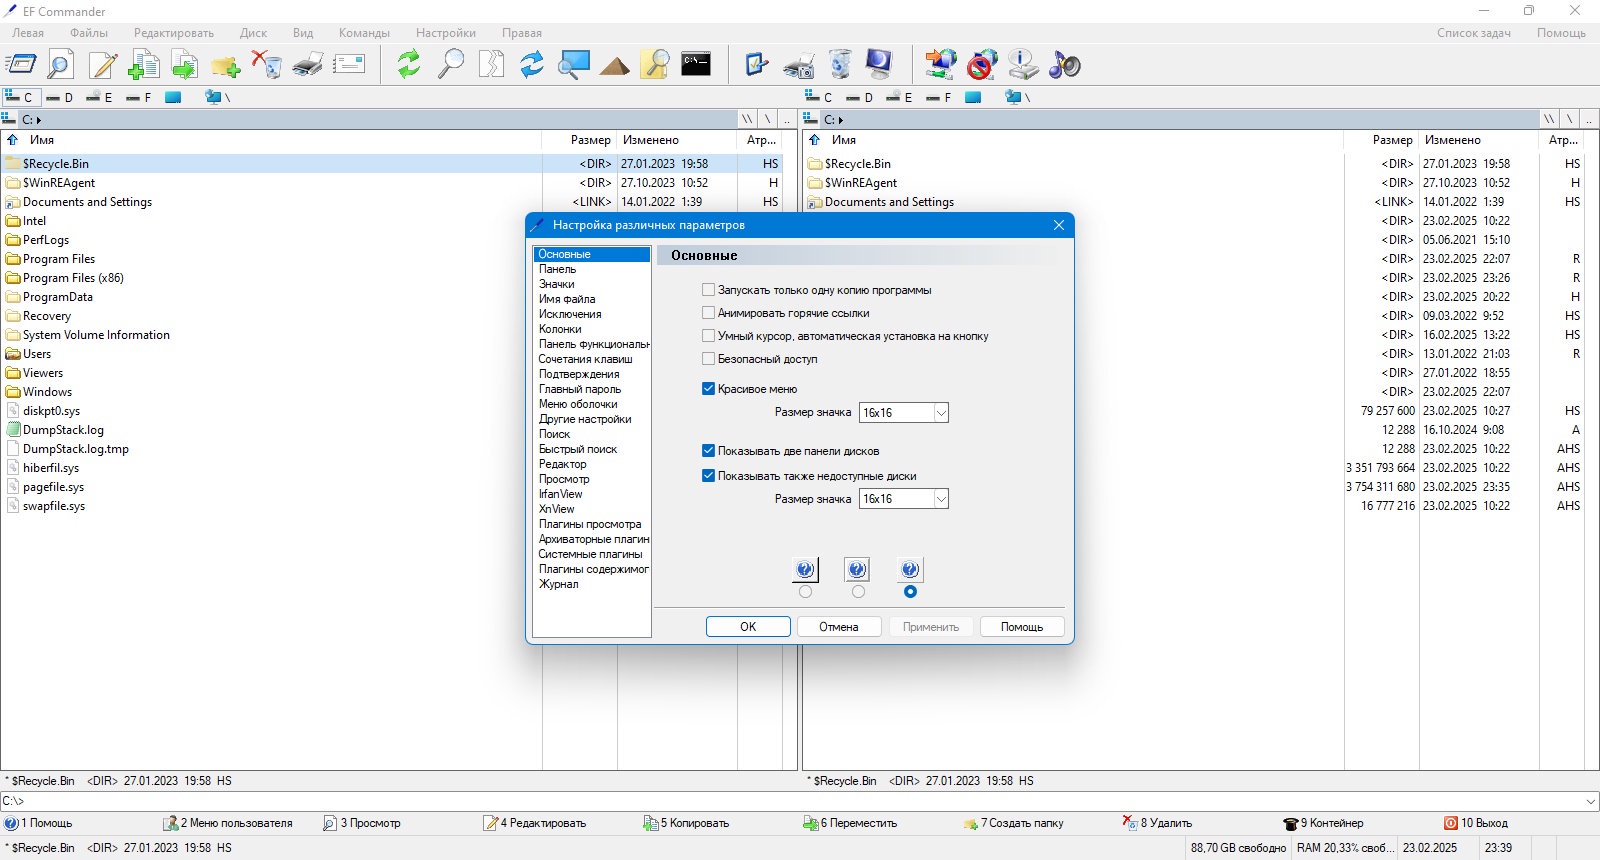Click the View file magnifier toolbar icon
1600x860 pixels.
coord(61,65)
